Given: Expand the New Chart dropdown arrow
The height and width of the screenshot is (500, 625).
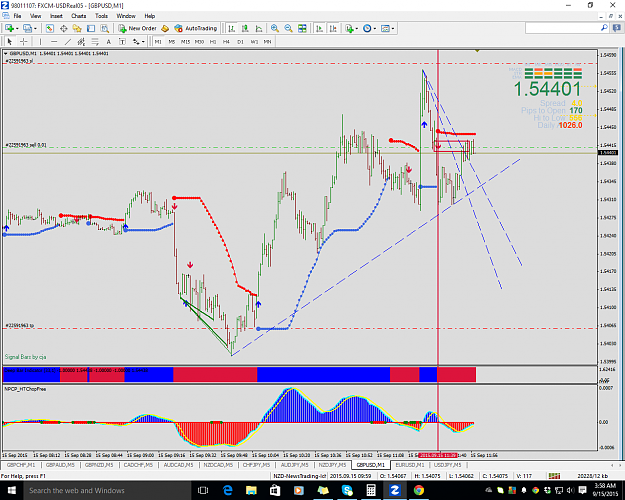Looking at the screenshot, I should pos(17,28).
